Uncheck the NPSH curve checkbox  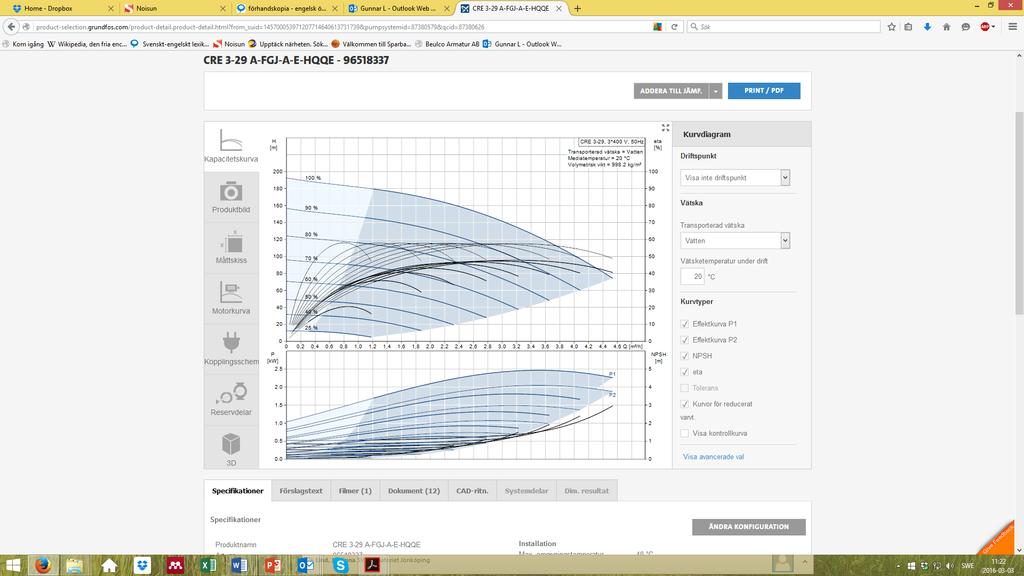[684, 356]
